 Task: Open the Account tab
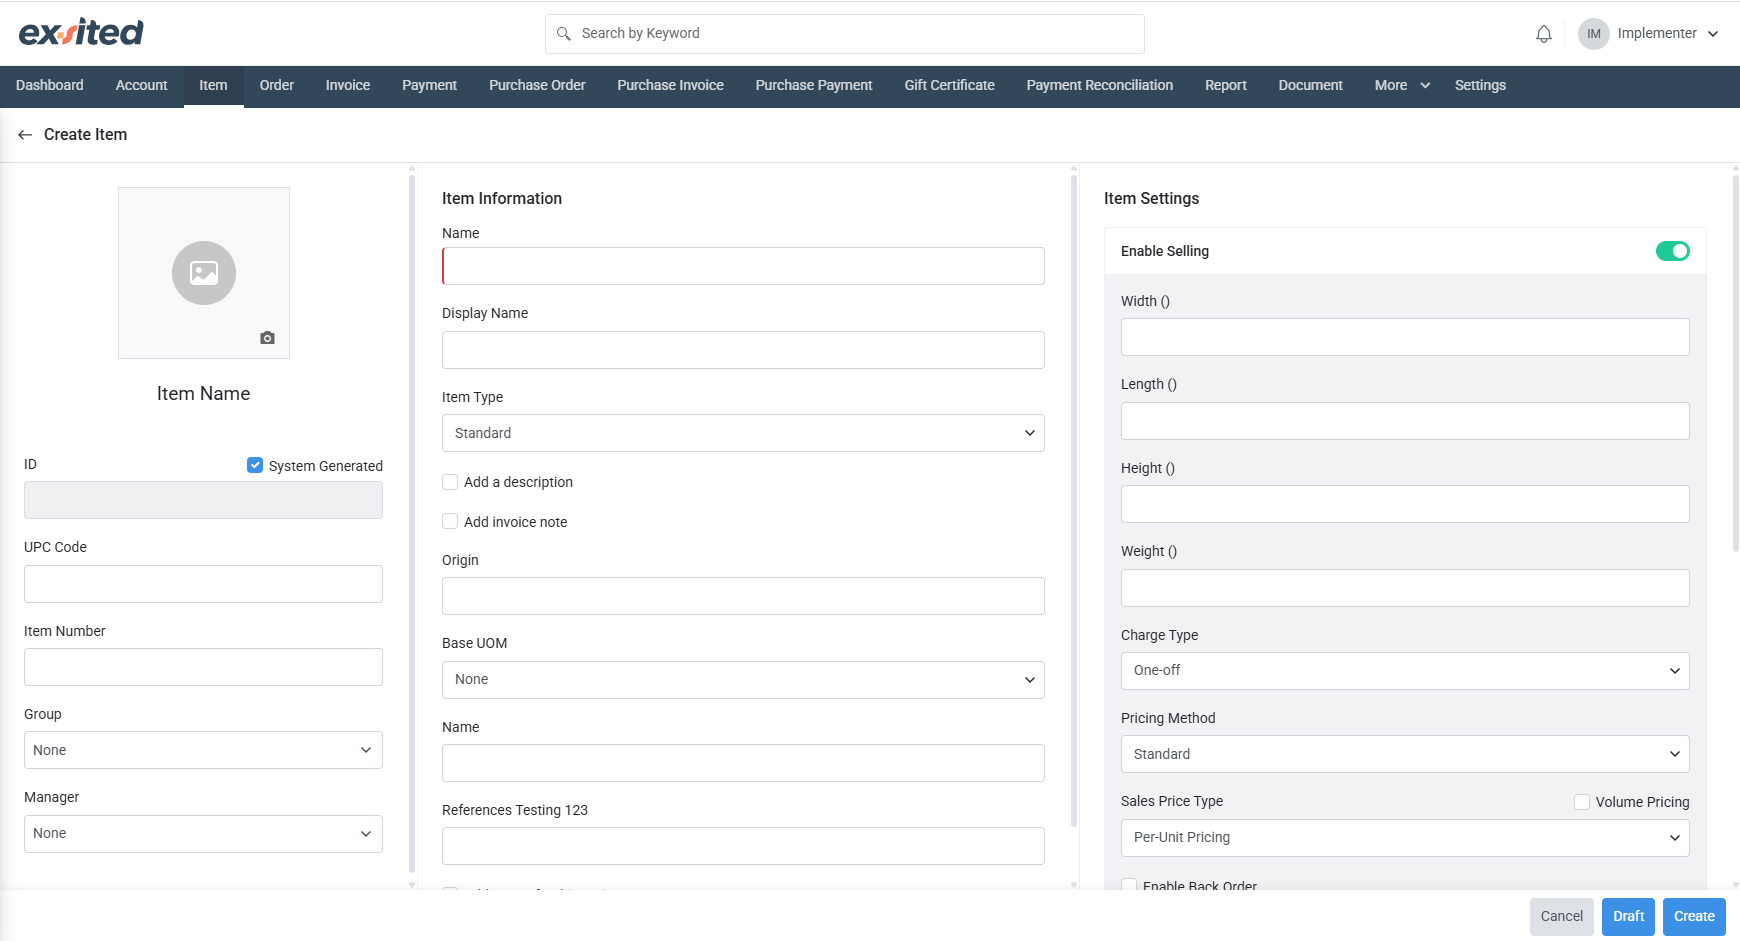(x=142, y=86)
